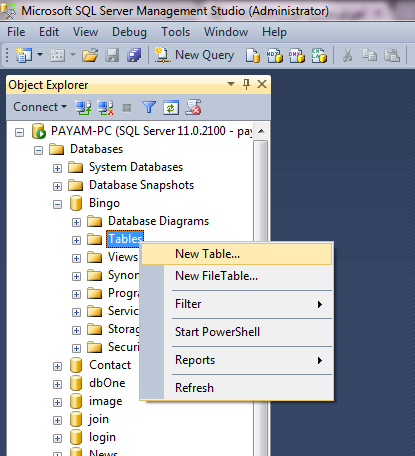Click Connect Object Explorer icon
The height and width of the screenshot is (456, 415).
pos(83,107)
